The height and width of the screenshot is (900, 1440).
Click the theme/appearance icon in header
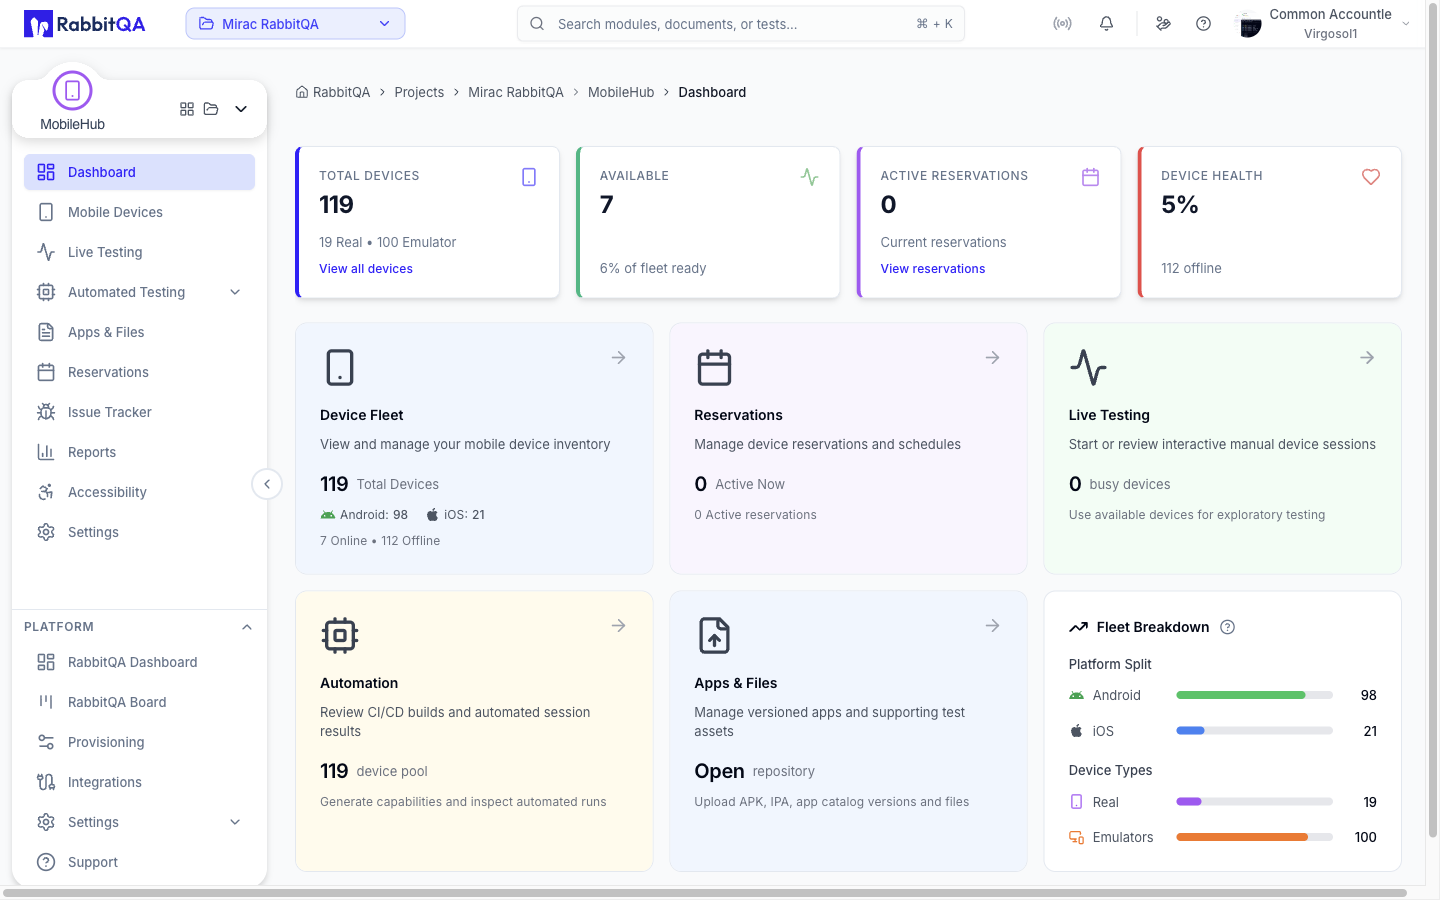pos(1163,24)
